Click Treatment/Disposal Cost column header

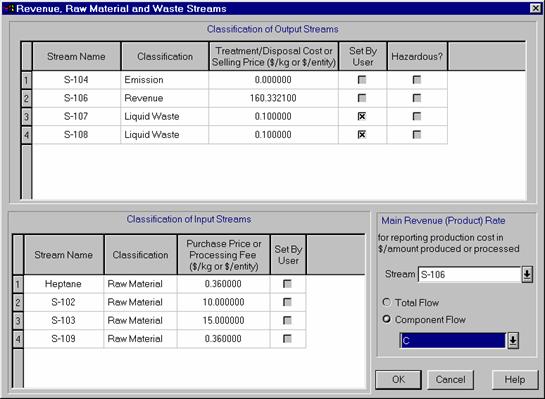(274, 56)
